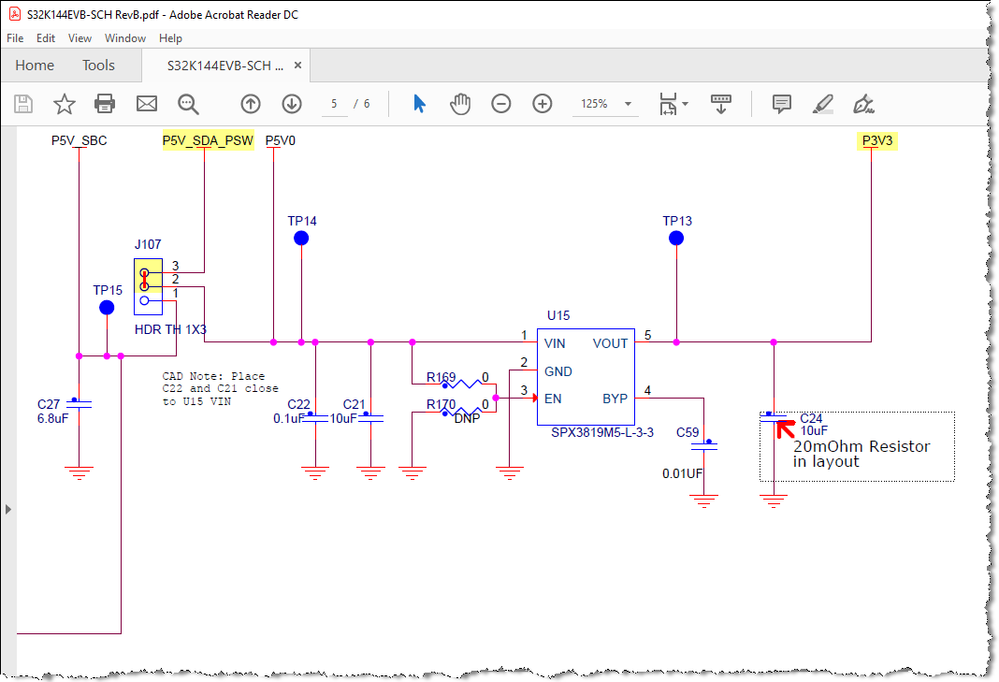Zoom out of the page
This screenshot has height=682, width=999.
tap(500, 103)
